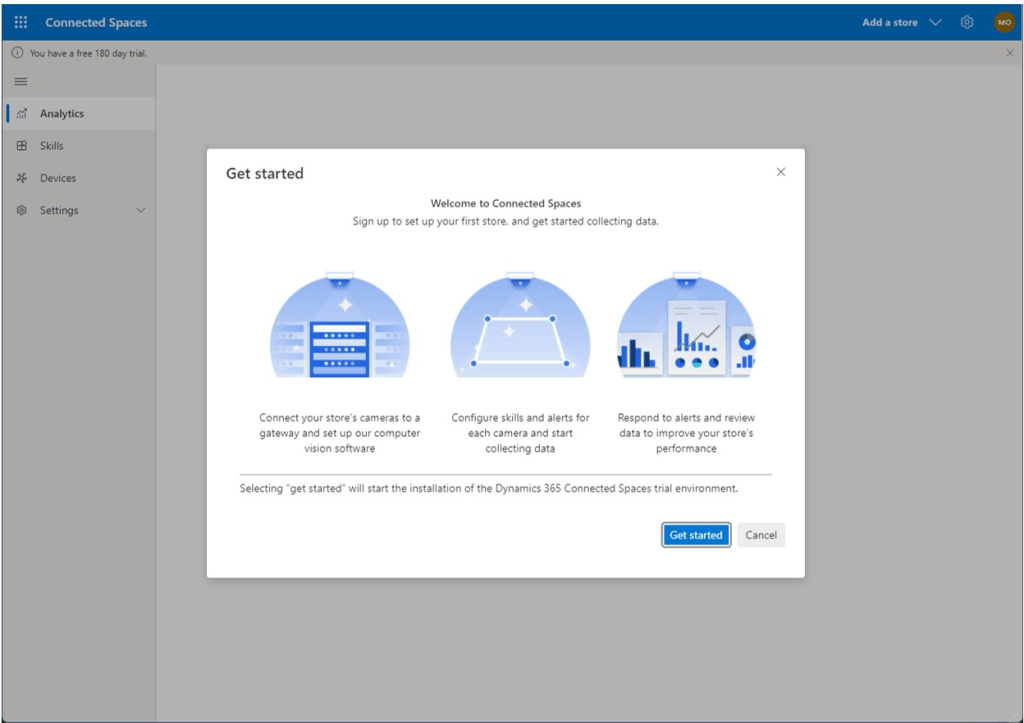
Task: Open the Add a store dropdown arrow
Action: pos(935,22)
